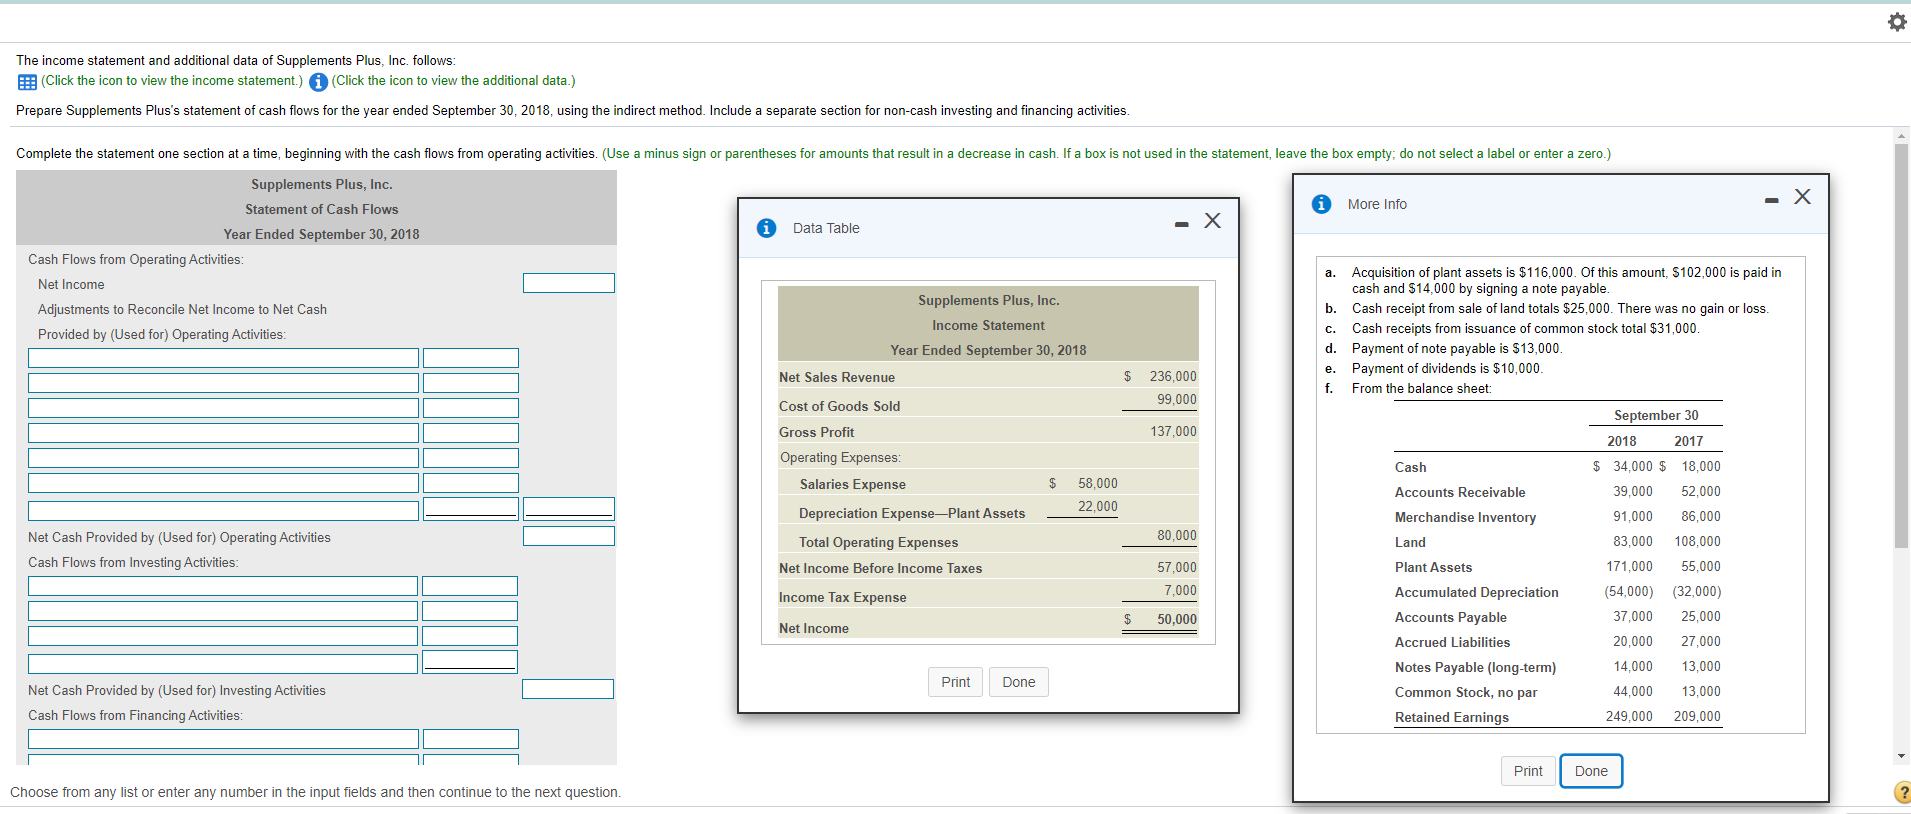The image size is (1911, 814).
Task: Click the Accumulated Depreciation balance sheet row
Action: point(1558,592)
